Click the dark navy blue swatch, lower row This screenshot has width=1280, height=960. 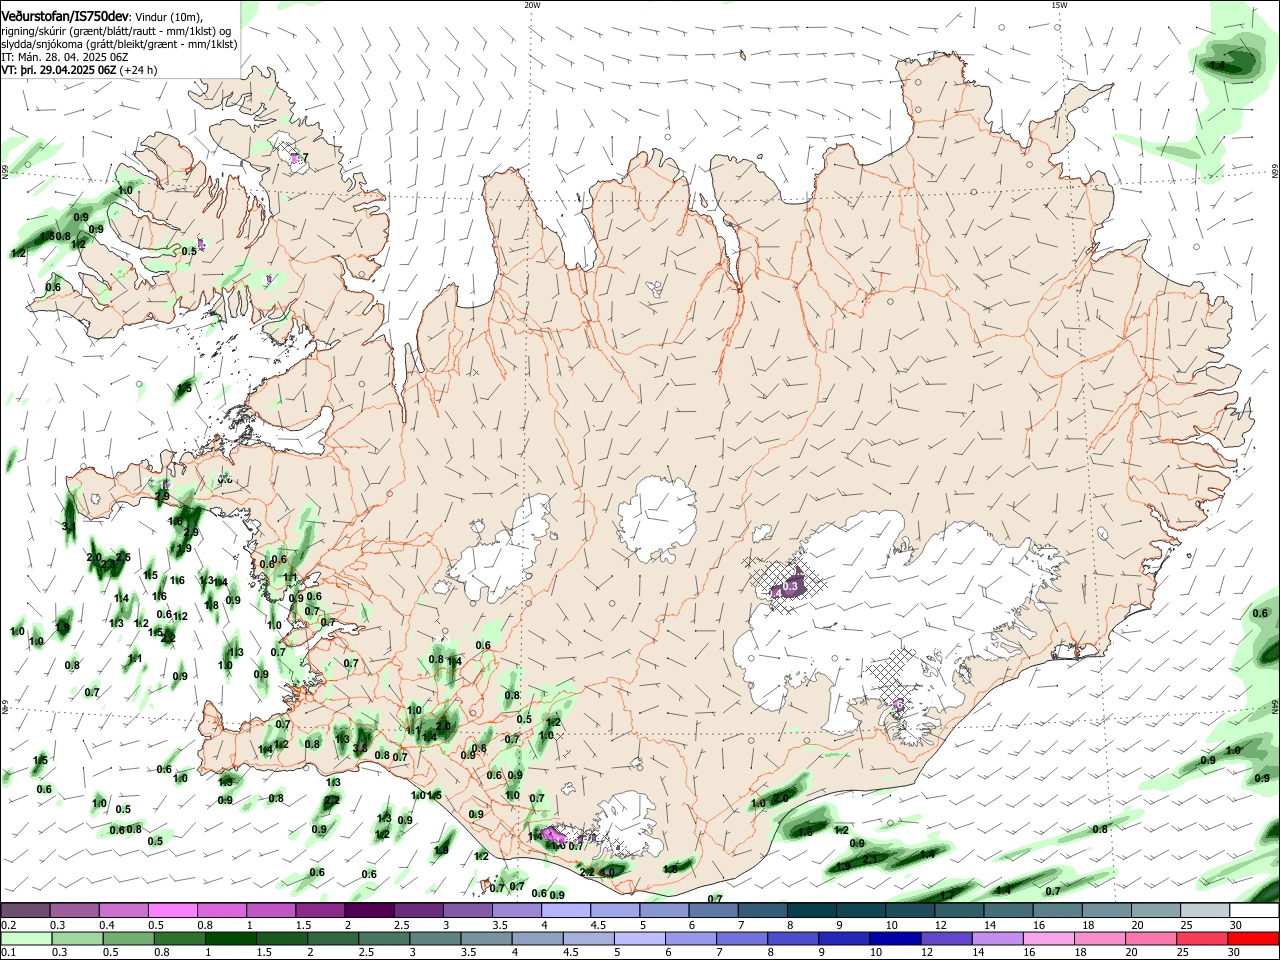(x=896, y=938)
